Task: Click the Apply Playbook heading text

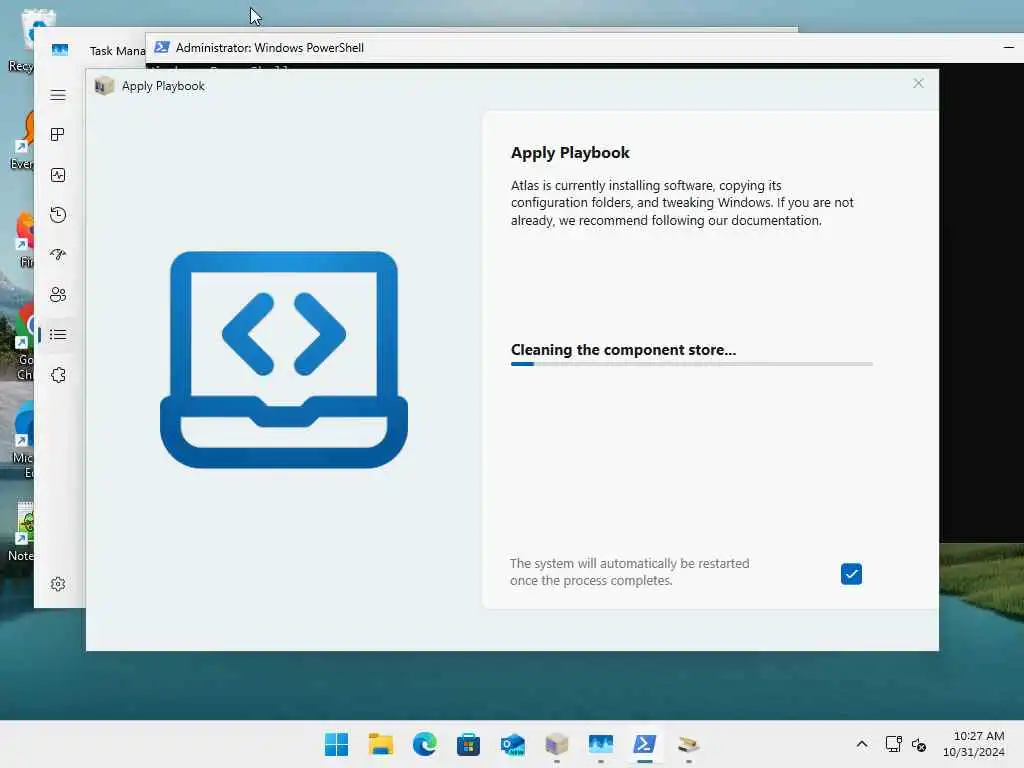Action: point(570,153)
